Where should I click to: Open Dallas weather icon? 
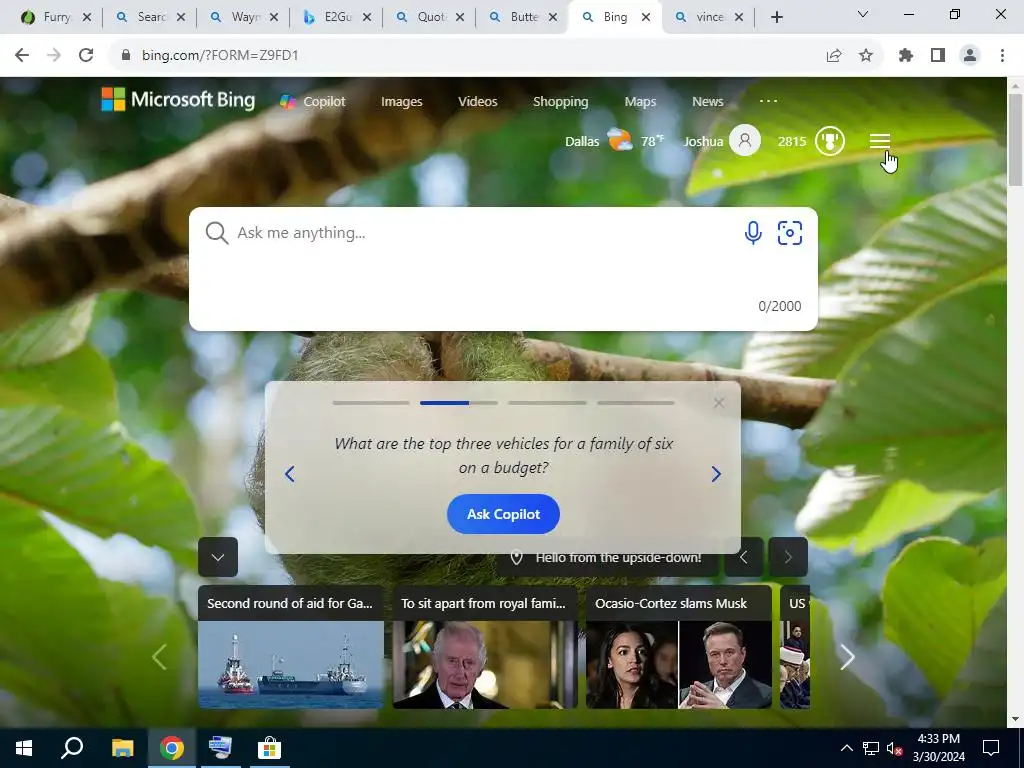[619, 140]
